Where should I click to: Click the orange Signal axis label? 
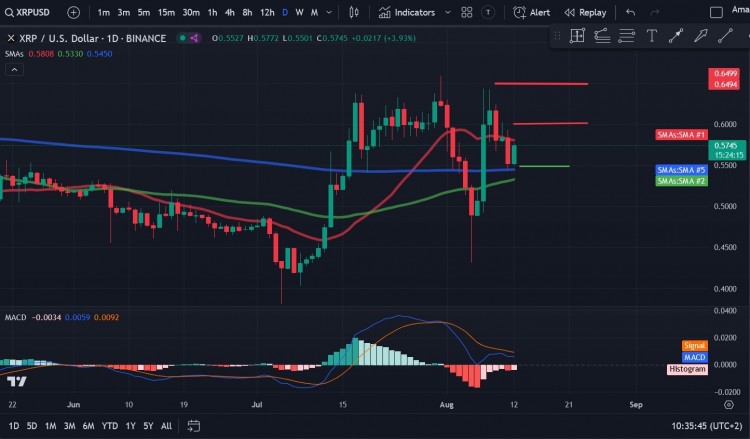pos(695,345)
